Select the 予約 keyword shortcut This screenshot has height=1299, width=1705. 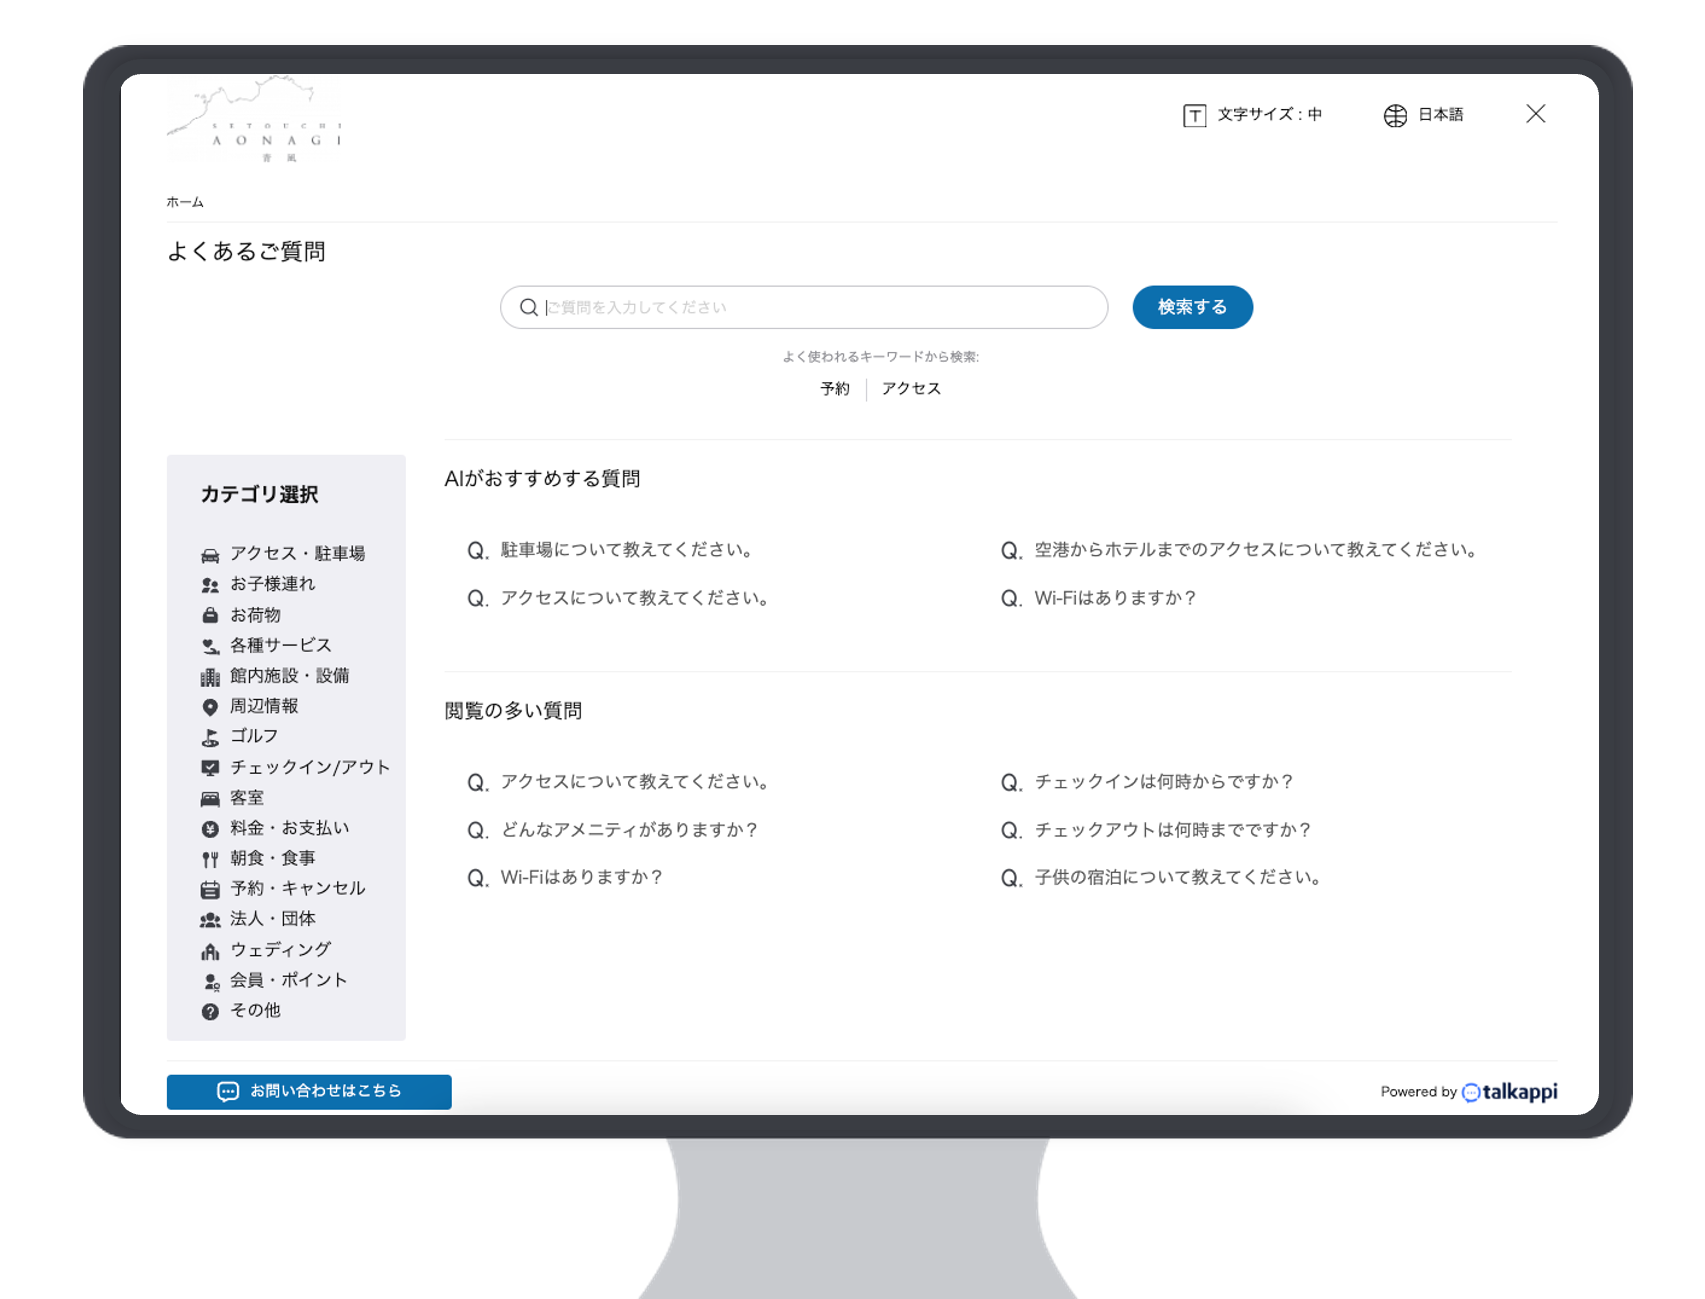point(834,388)
